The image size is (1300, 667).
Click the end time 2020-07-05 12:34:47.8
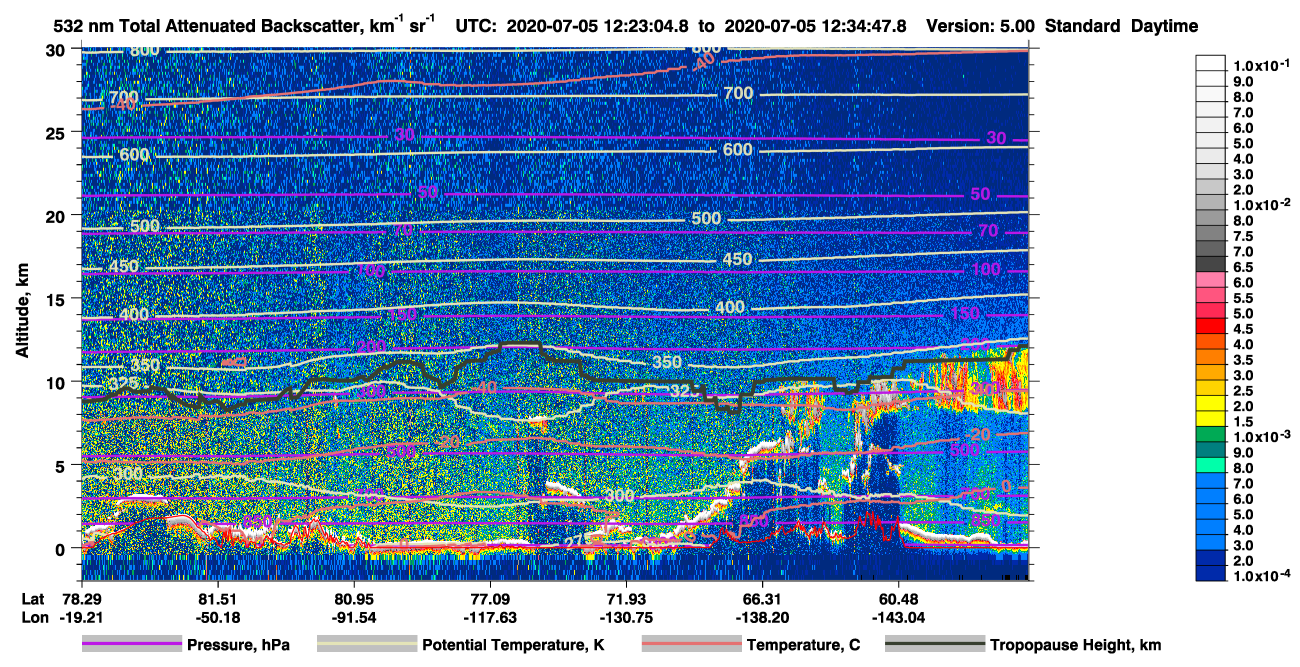[x=817, y=26]
